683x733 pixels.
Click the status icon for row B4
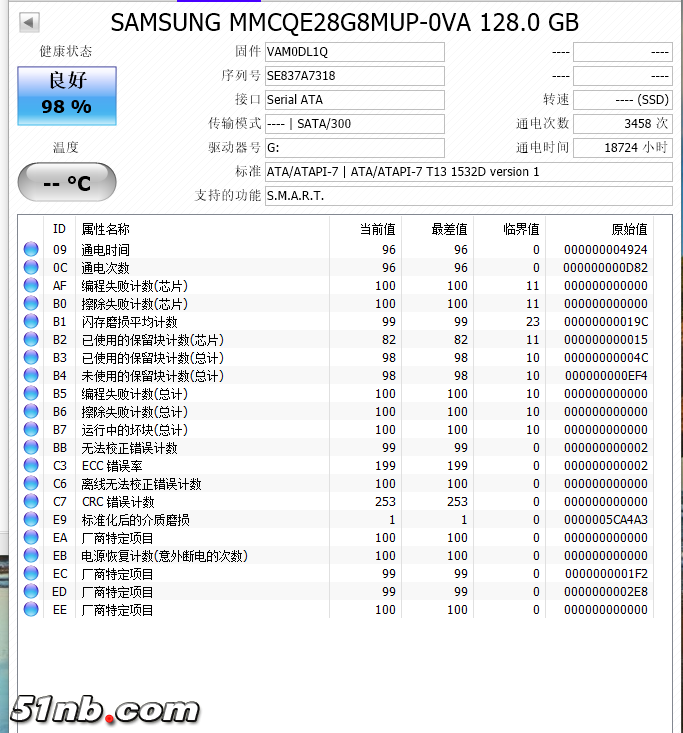31,376
